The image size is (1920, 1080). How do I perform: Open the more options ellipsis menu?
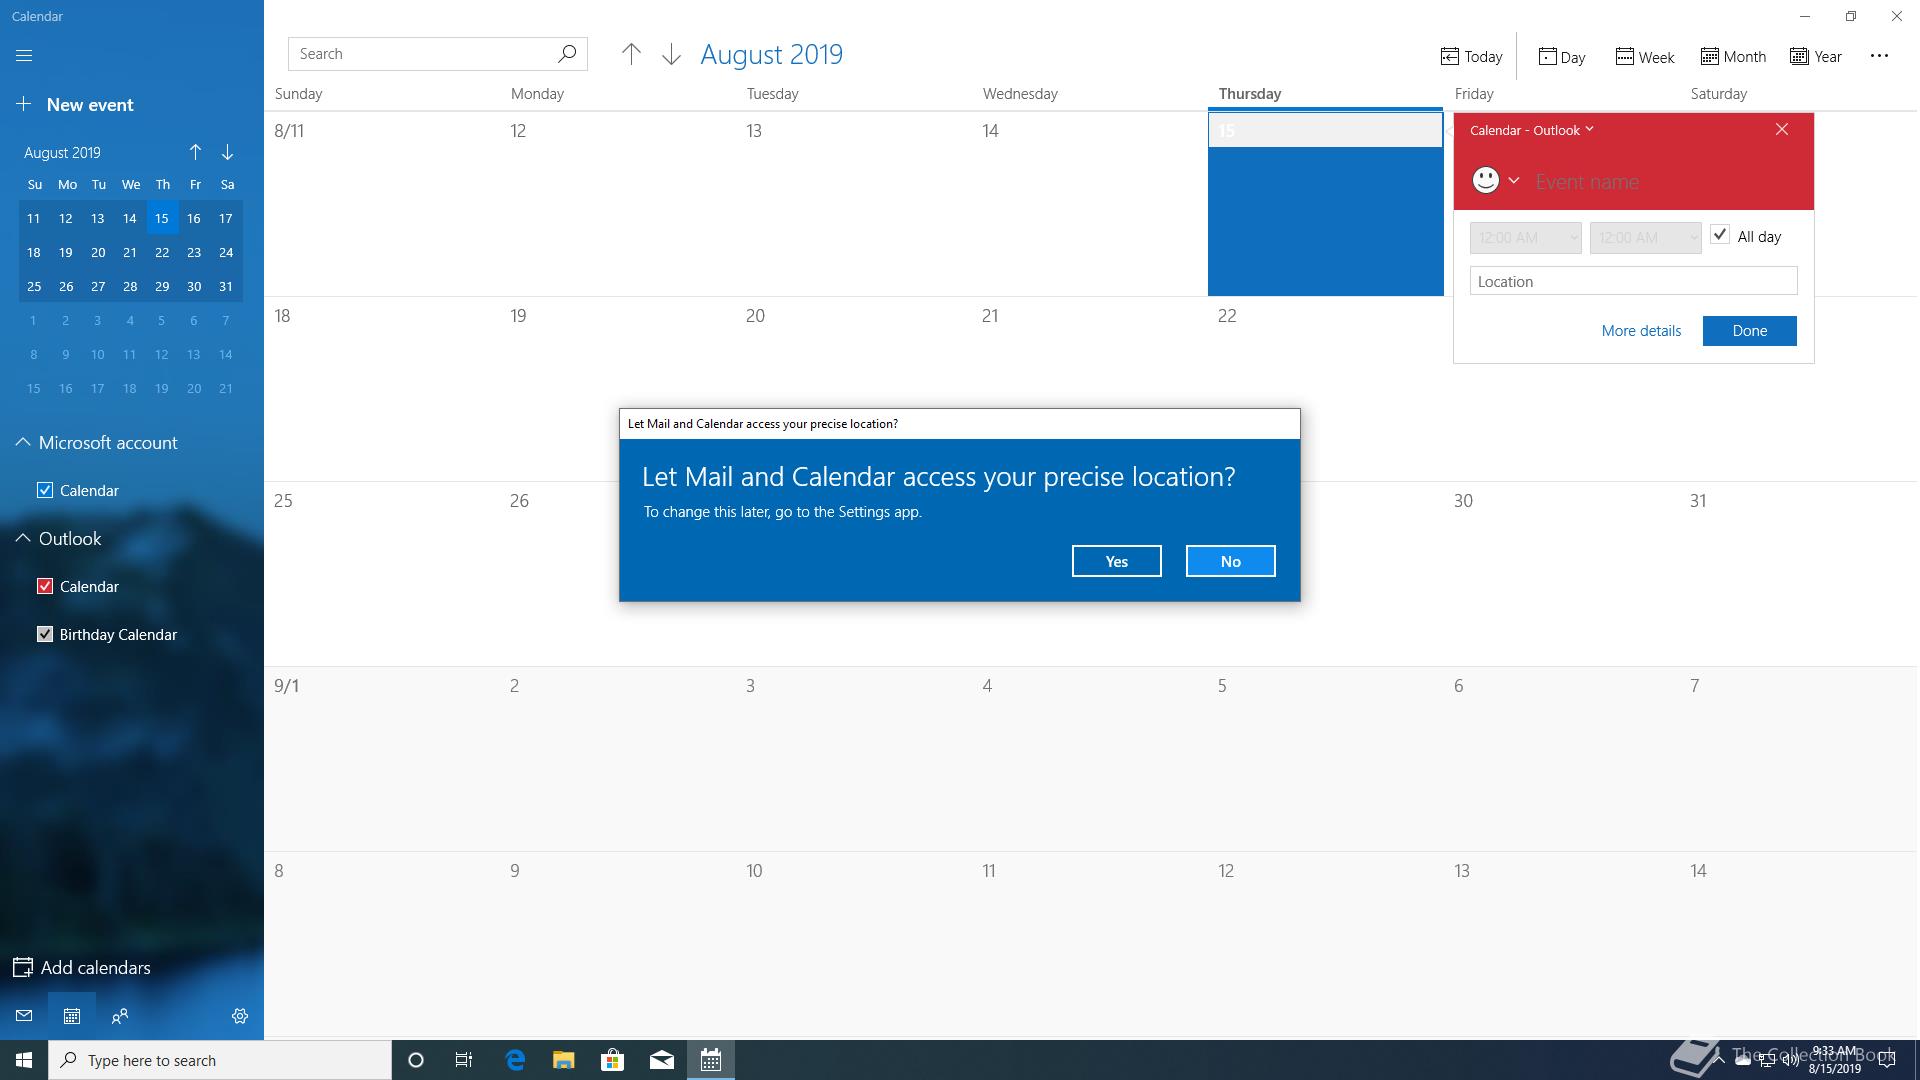pyautogui.click(x=1879, y=56)
